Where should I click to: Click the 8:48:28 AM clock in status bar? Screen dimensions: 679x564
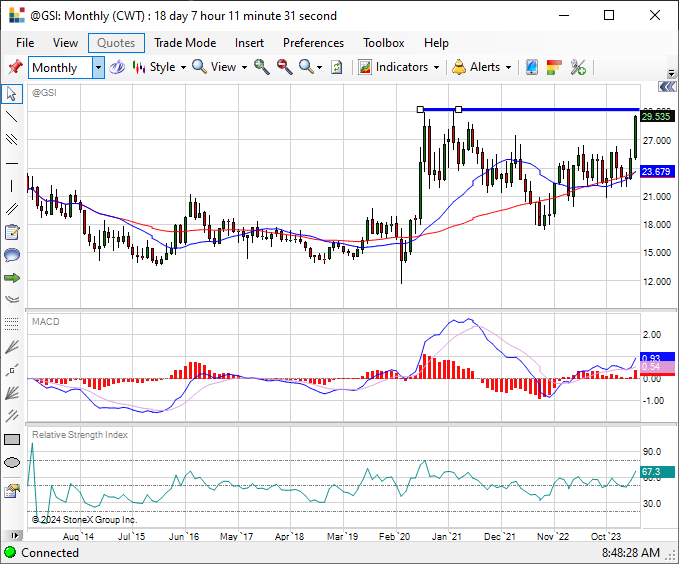630,553
